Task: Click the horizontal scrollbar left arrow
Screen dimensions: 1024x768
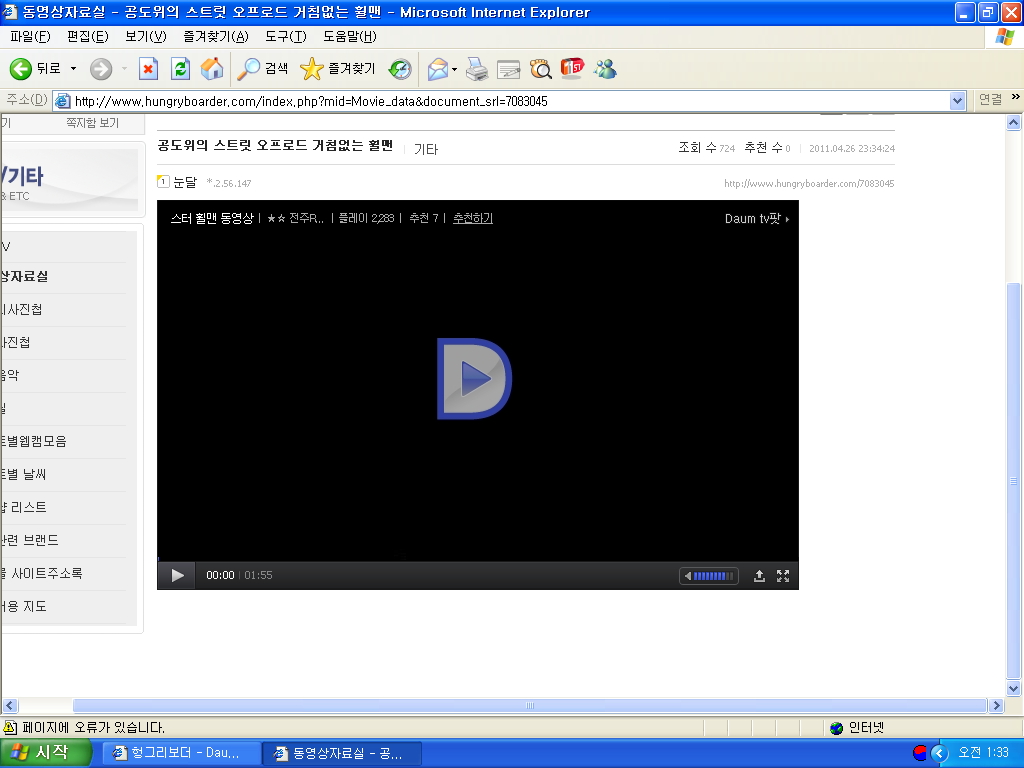Action: point(10,705)
